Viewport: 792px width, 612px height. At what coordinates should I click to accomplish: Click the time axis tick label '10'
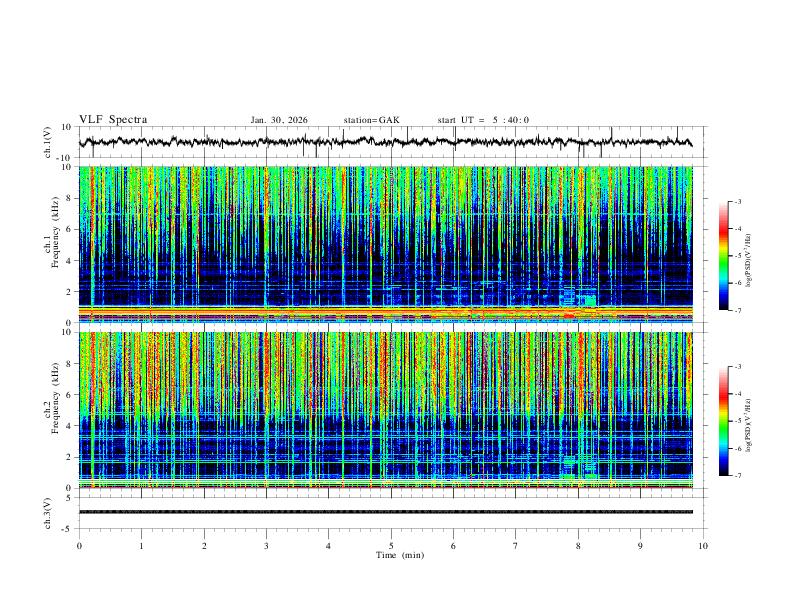pyautogui.click(x=703, y=546)
